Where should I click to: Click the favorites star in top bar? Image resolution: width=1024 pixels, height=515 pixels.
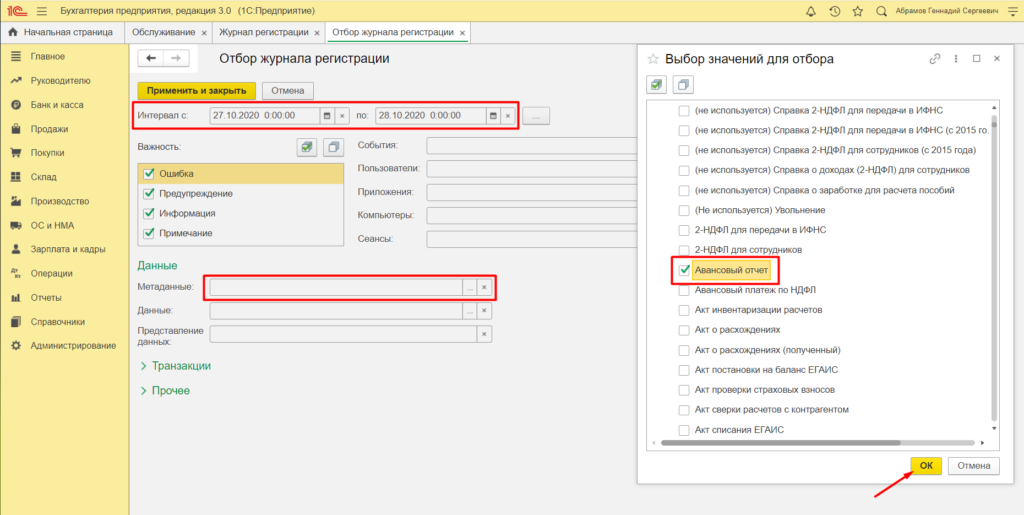click(x=857, y=12)
